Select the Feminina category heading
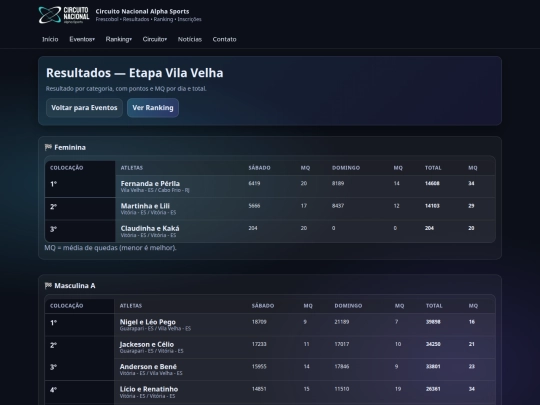The width and height of the screenshot is (540, 405). (70, 147)
